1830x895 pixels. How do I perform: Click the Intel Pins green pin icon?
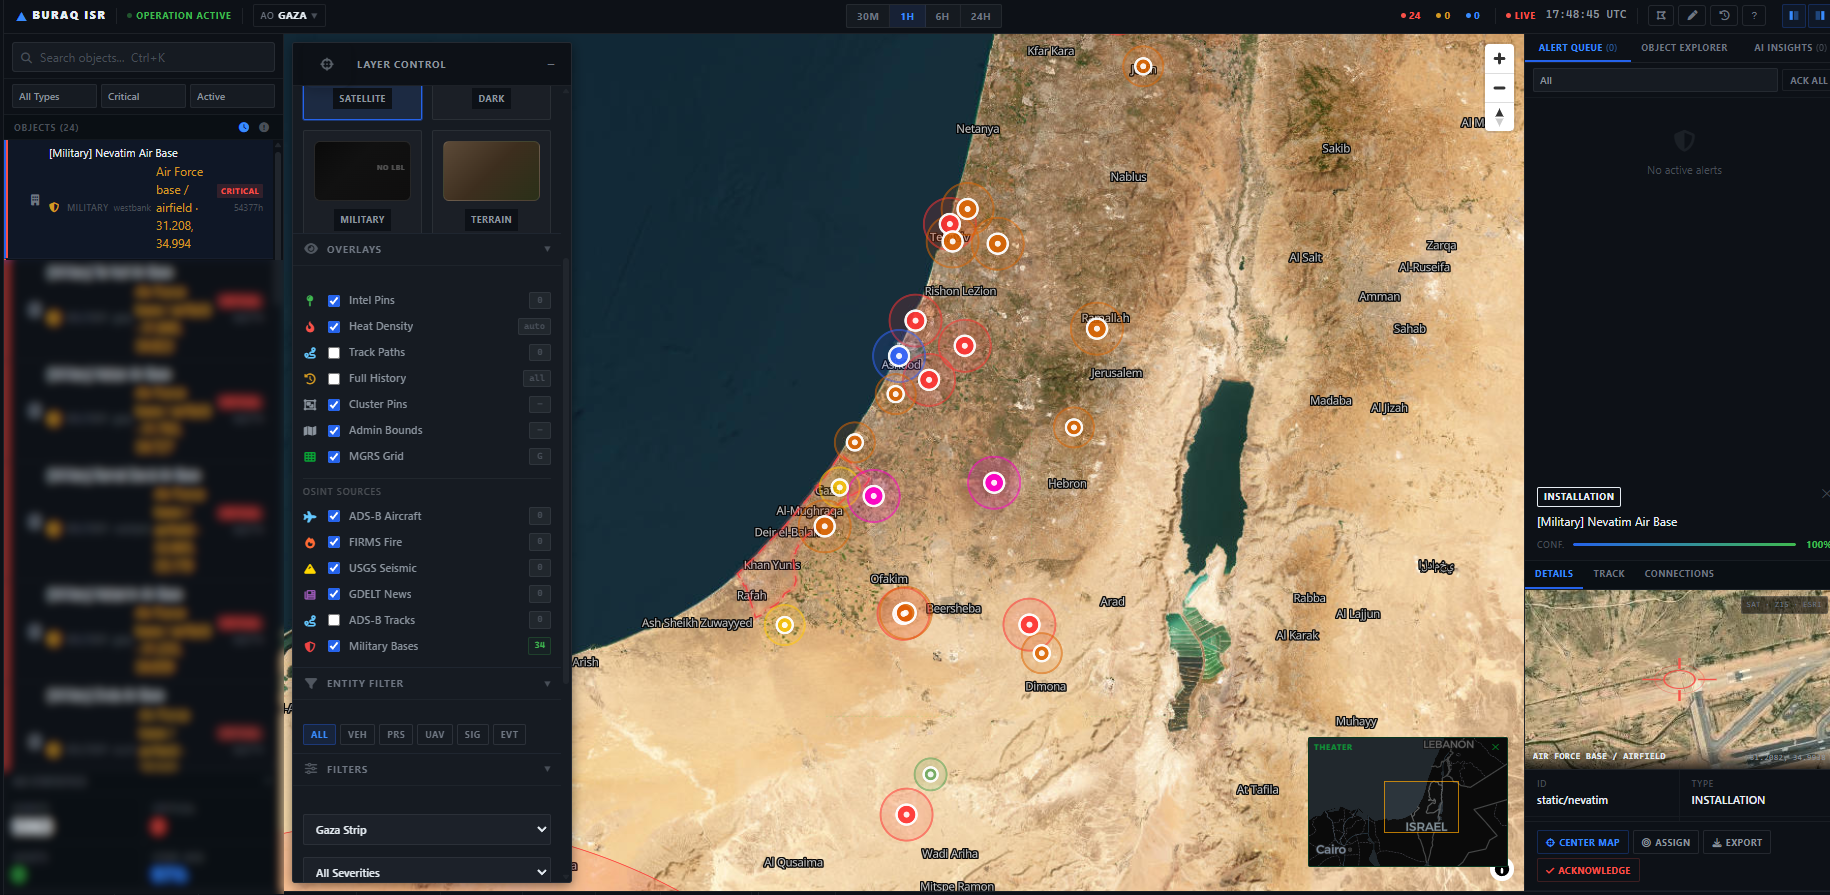click(x=310, y=301)
